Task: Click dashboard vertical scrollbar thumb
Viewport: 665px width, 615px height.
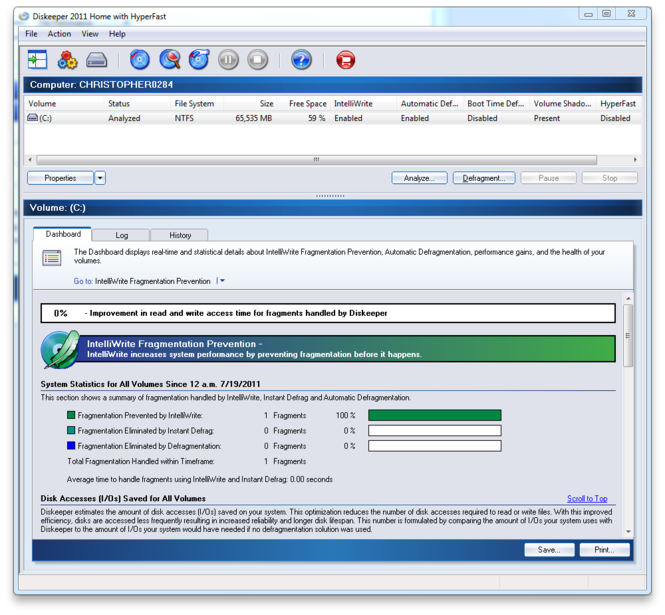Action: click(628, 335)
